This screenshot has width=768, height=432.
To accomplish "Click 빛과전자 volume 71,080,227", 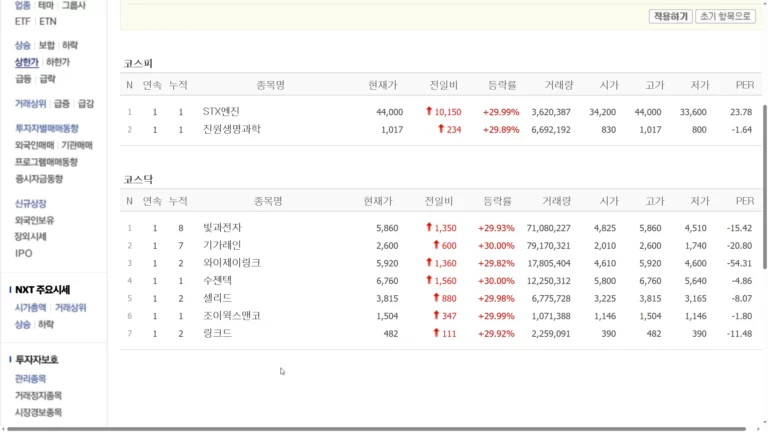I will 549,228.
